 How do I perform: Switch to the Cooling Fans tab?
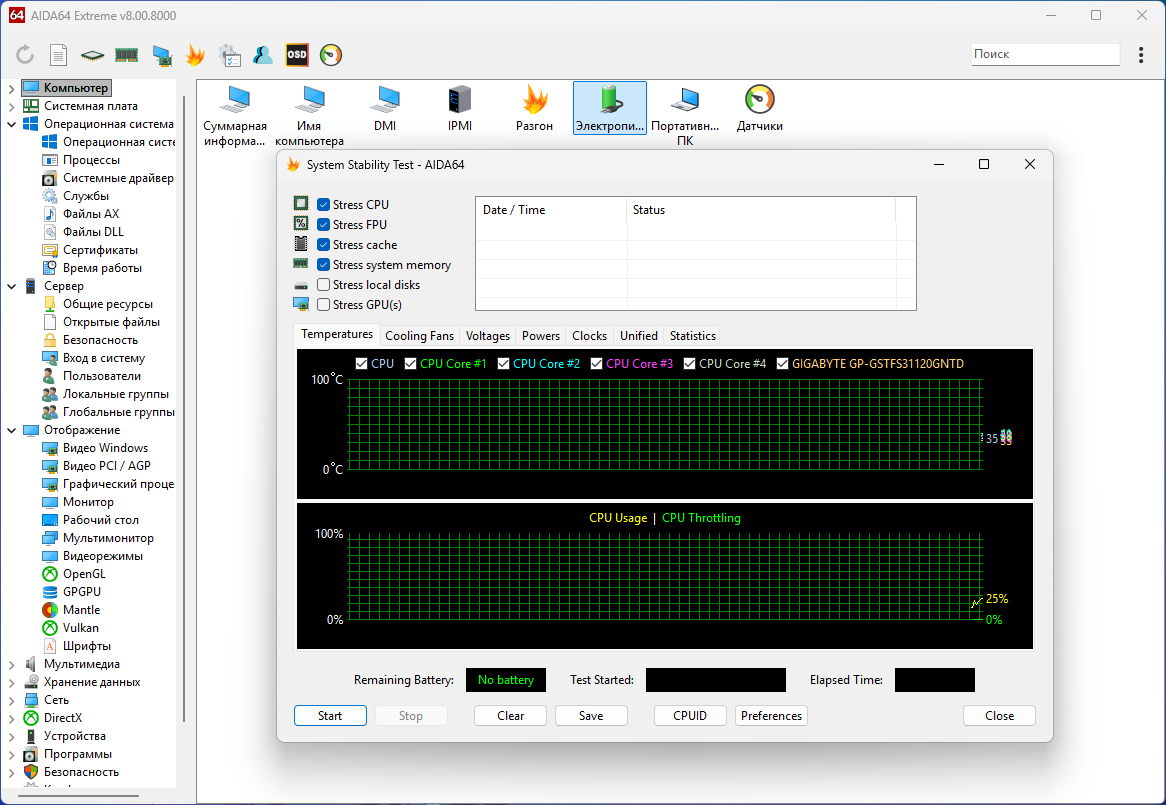pyautogui.click(x=419, y=336)
